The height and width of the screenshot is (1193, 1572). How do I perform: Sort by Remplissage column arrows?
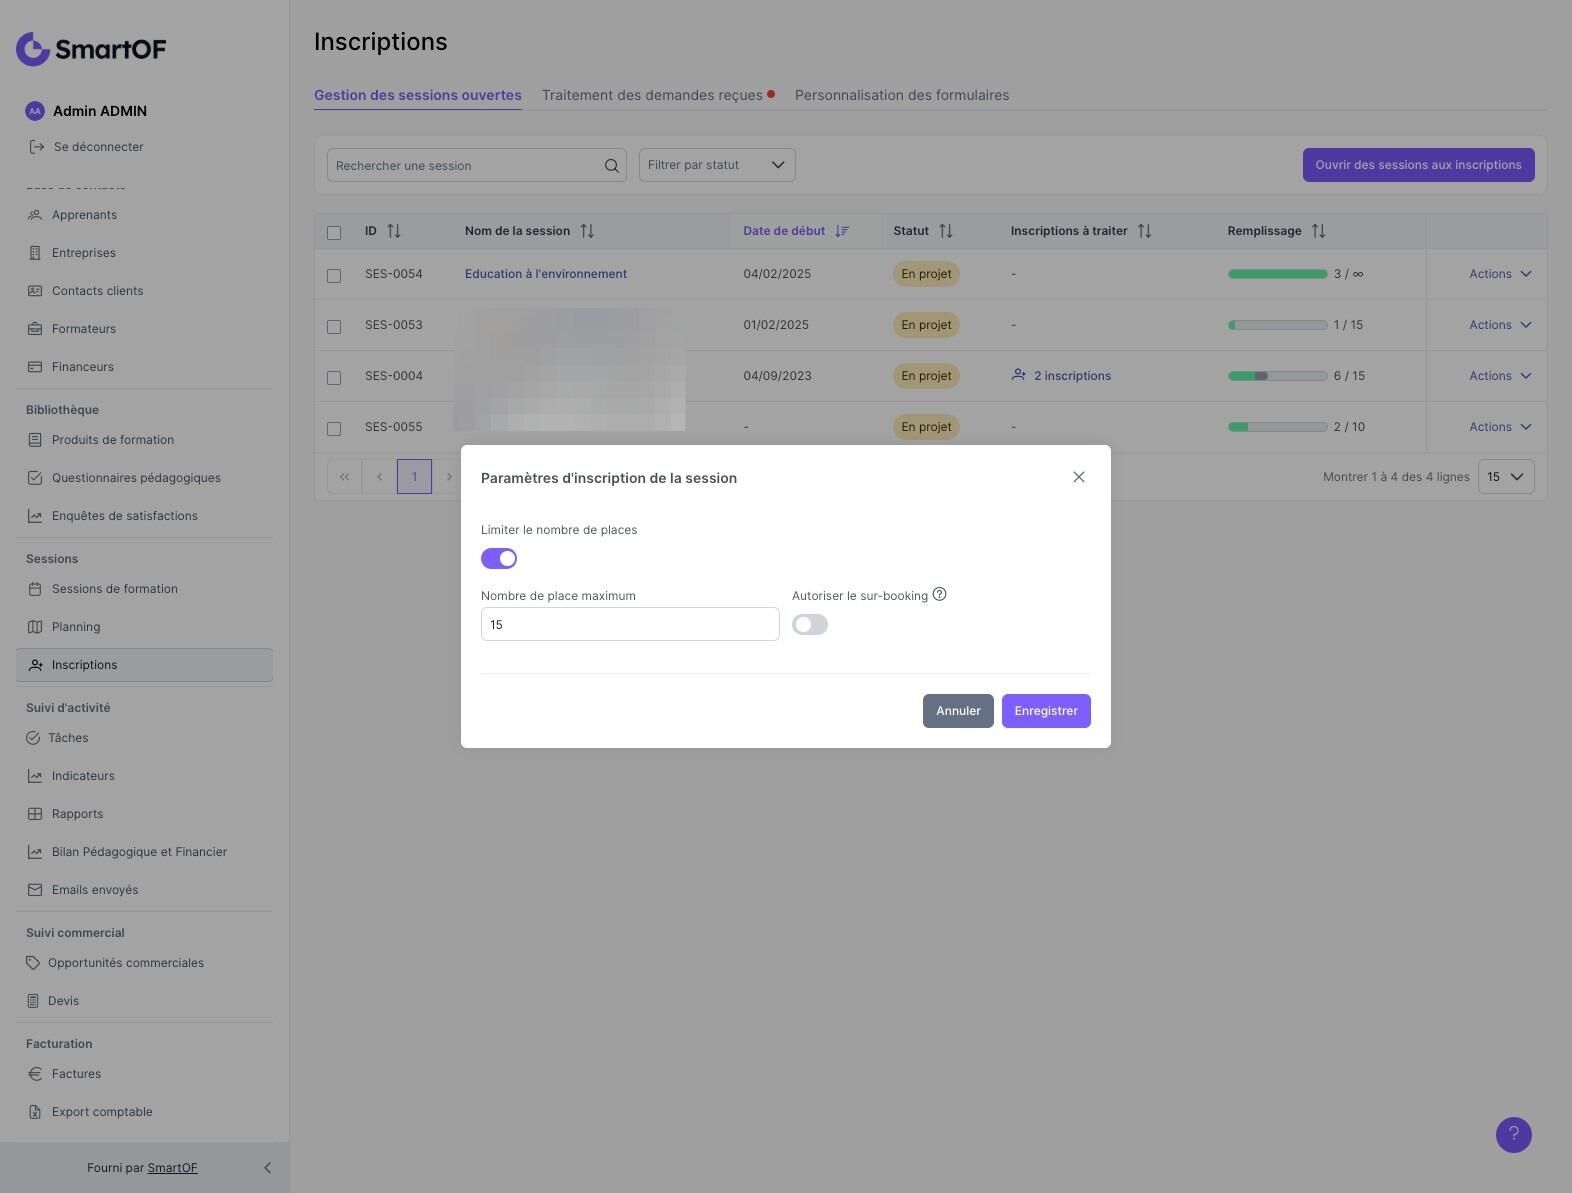[x=1318, y=231]
